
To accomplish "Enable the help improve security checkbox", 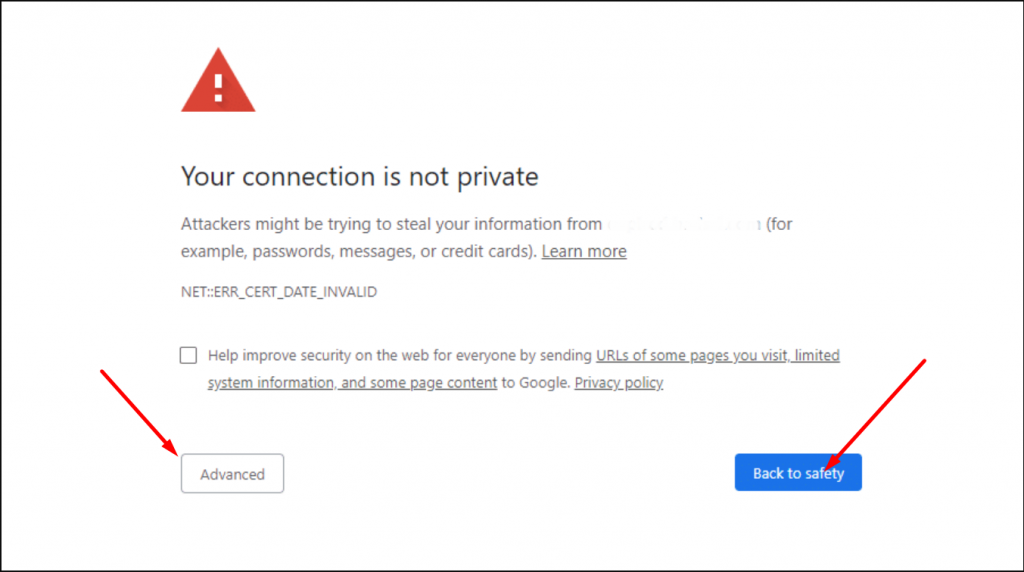I will coord(188,355).
